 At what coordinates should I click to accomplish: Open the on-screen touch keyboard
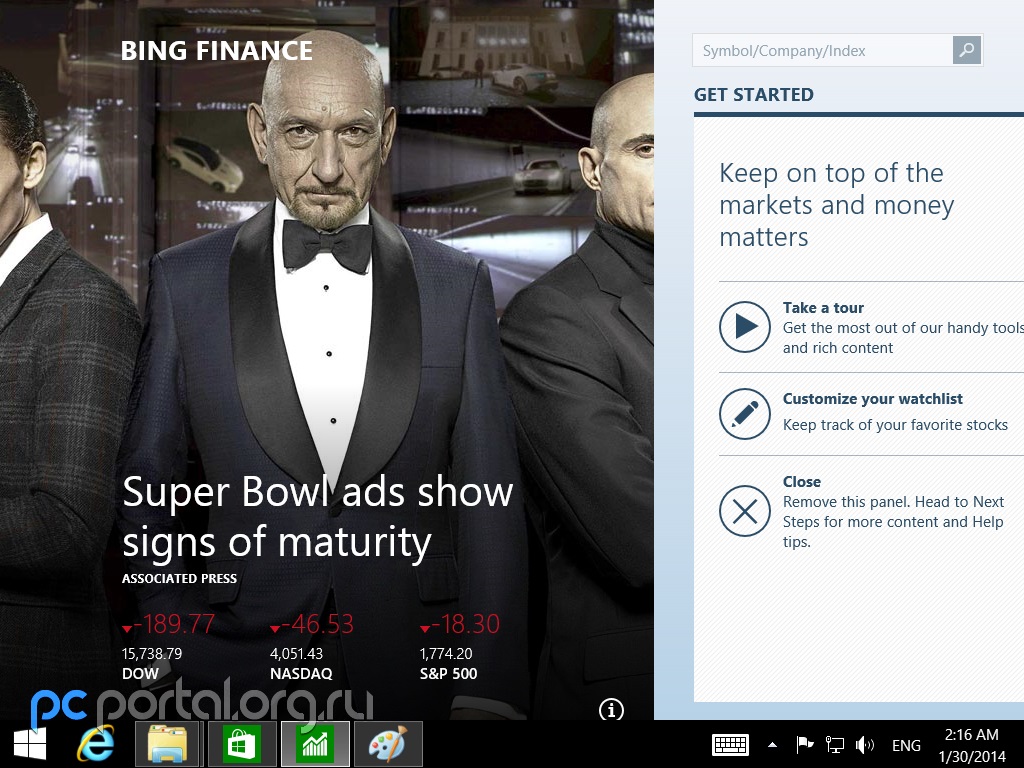tap(730, 745)
